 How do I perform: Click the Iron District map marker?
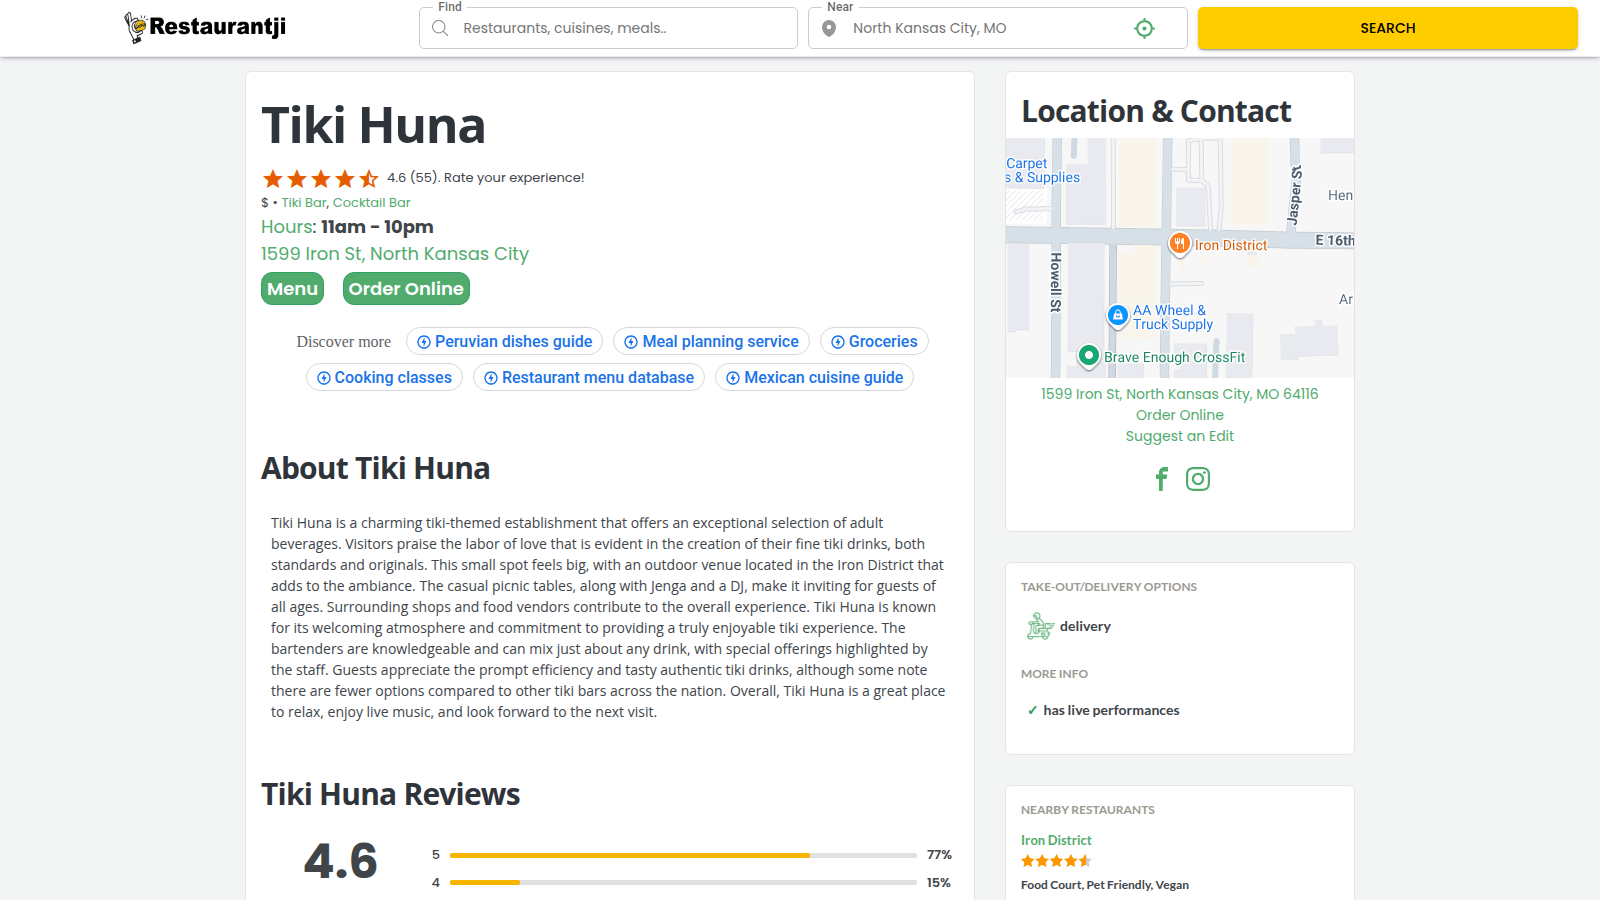click(1179, 243)
